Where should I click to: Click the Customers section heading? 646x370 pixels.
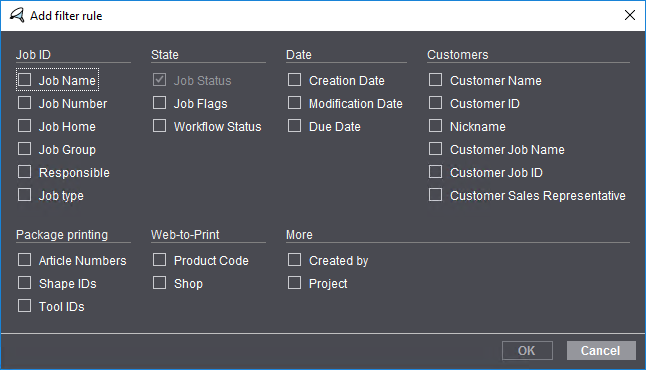(x=458, y=55)
